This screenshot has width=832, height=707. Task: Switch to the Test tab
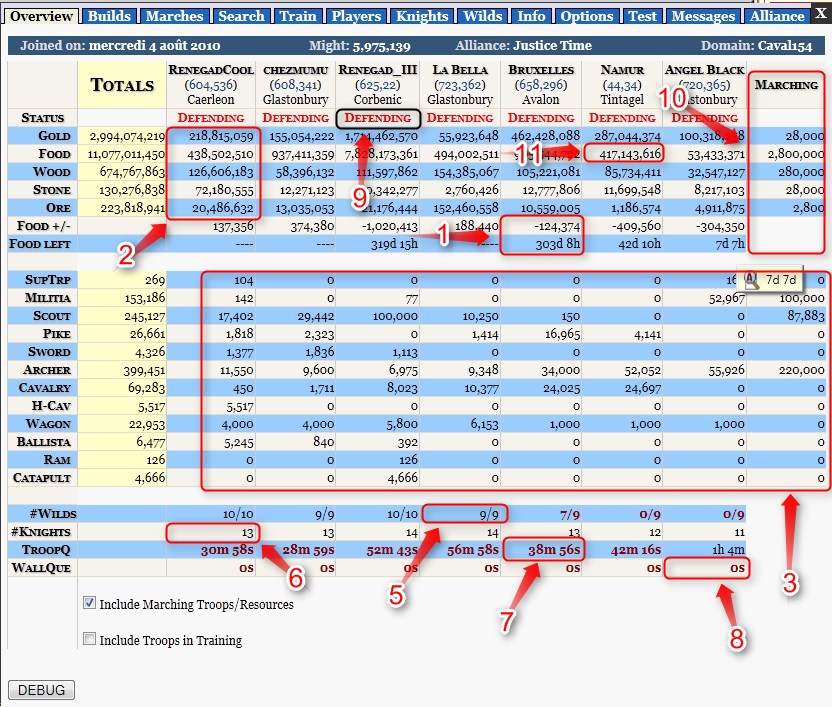[643, 16]
